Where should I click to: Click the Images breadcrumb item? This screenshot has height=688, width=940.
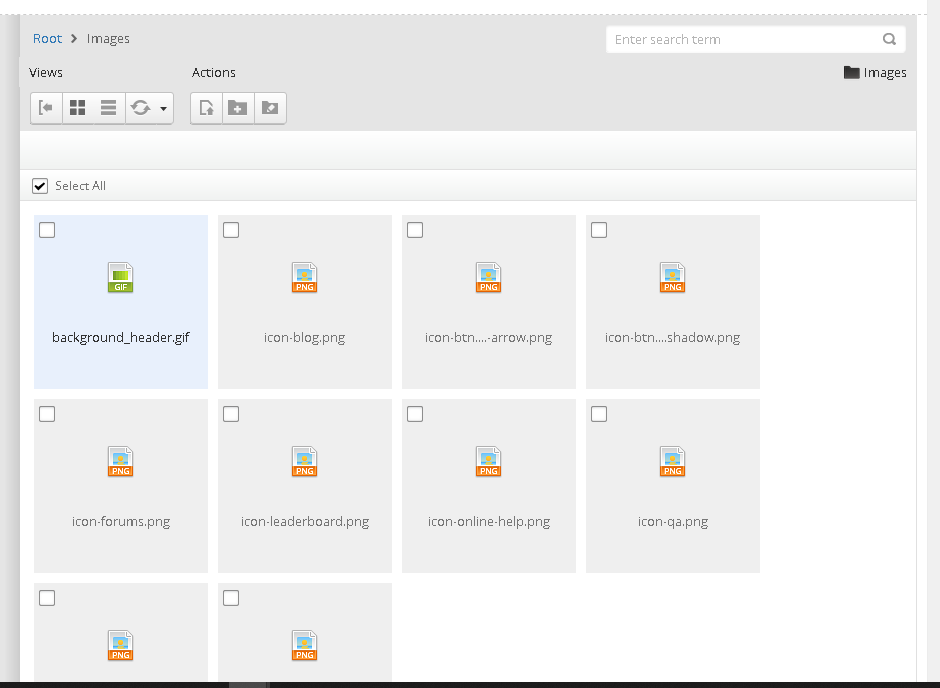(x=108, y=38)
